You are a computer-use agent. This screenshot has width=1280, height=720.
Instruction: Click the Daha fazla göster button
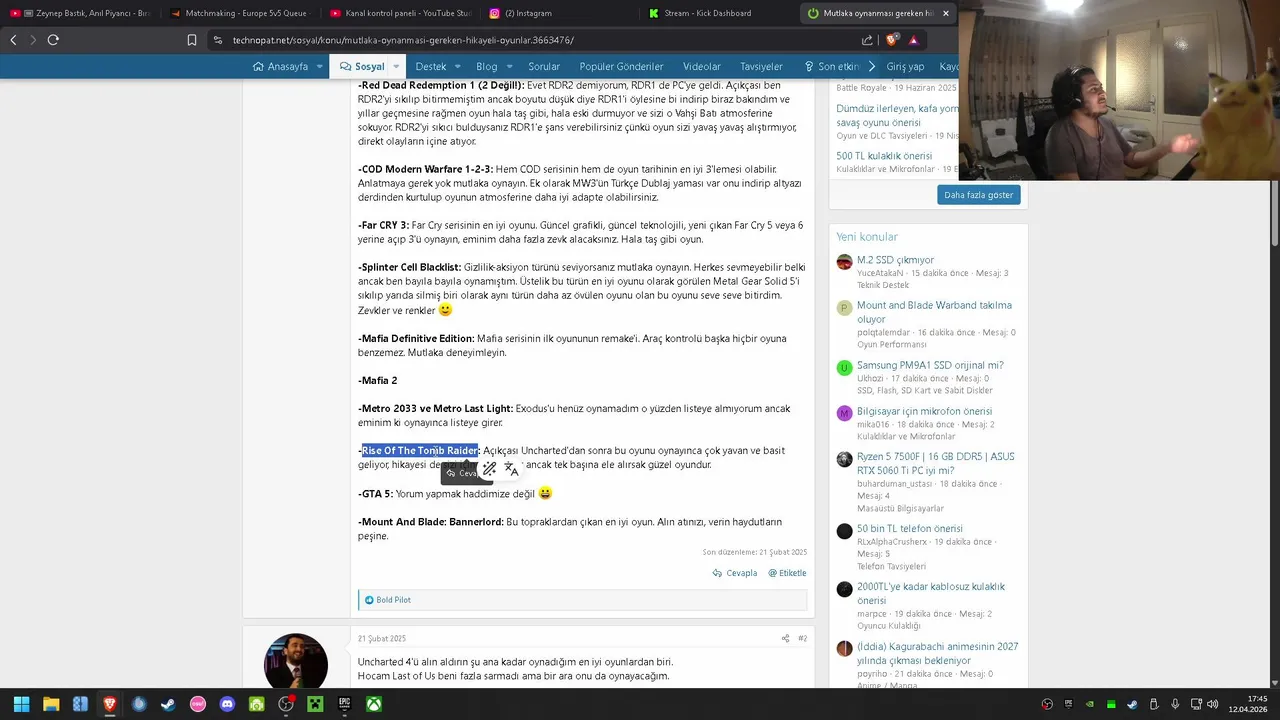(978, 195)
